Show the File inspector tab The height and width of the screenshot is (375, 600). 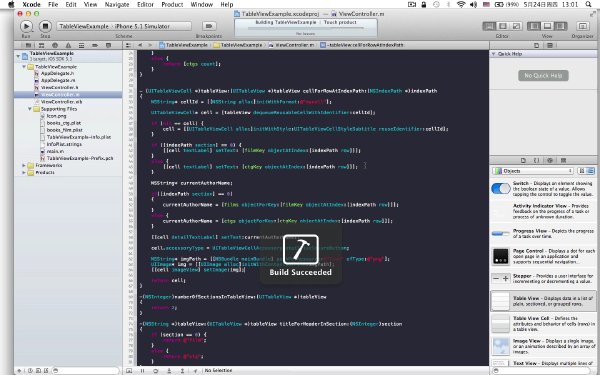point(536,45)
